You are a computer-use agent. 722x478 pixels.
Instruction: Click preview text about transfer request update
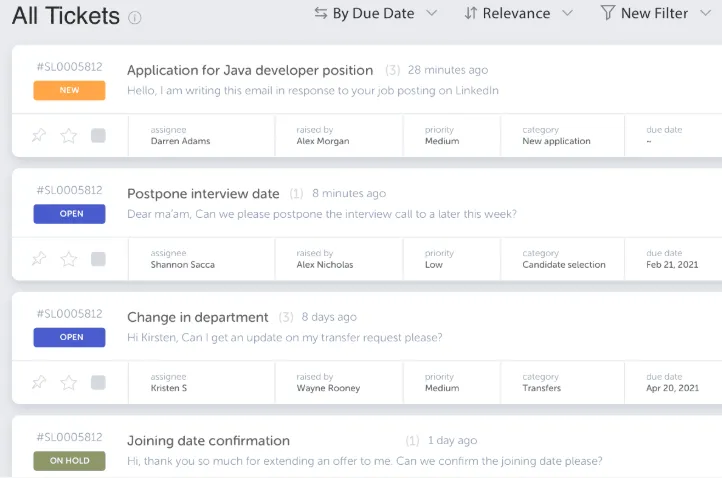285,337
